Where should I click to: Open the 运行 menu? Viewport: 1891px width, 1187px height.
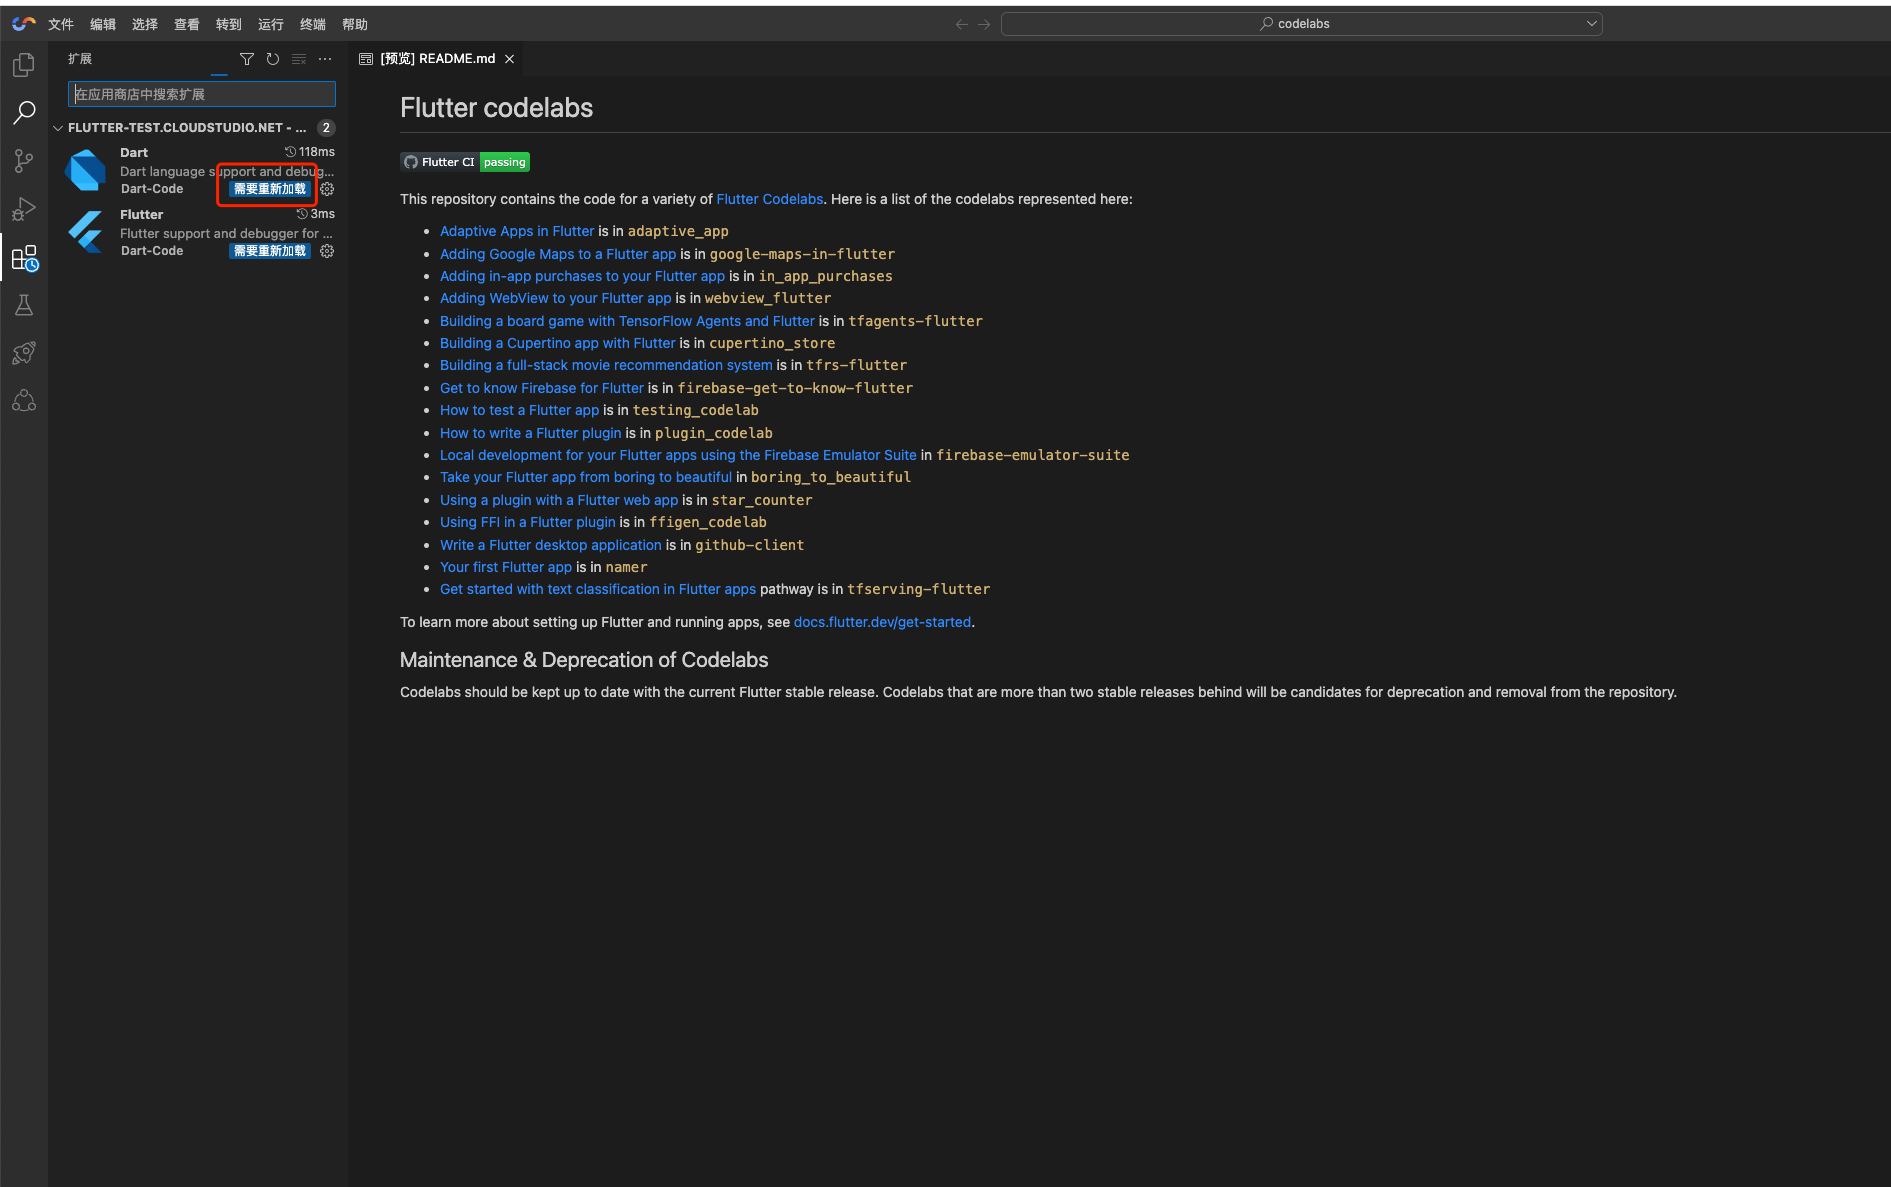(x=271, y=24)
